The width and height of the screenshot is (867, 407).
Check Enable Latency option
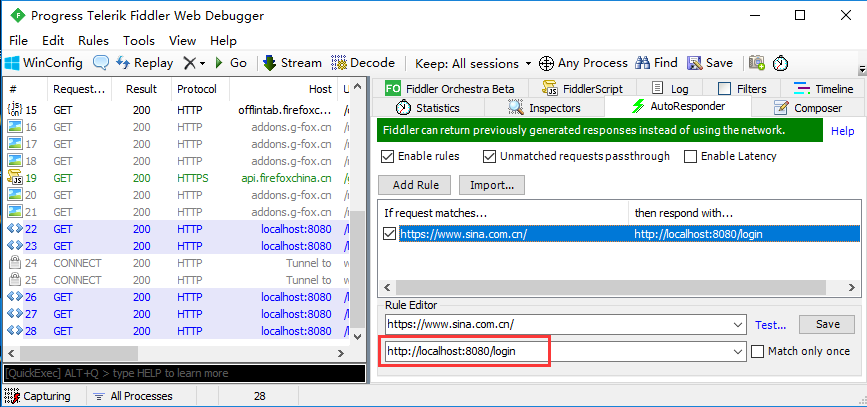pyautogui.click(x=690, y=156)
